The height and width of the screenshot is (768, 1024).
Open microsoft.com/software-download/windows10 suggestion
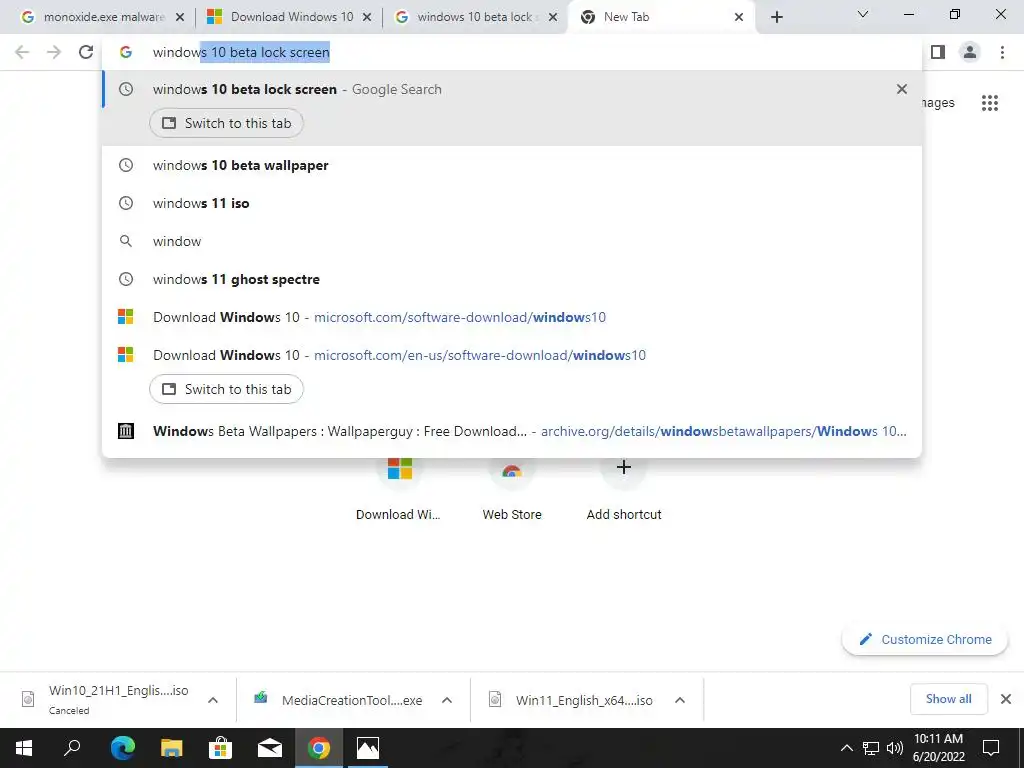(x=512, y=317)
